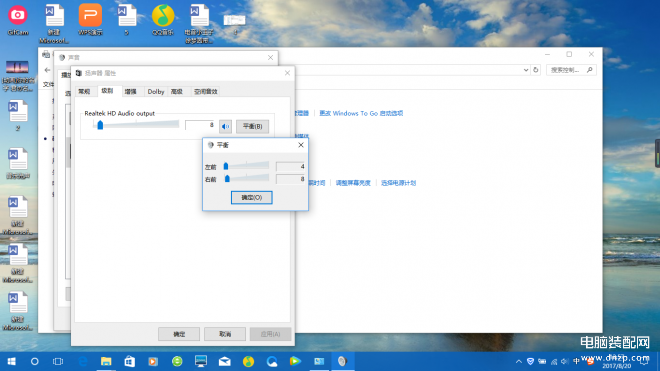660x371 pixels.
Task: Open the WPS演示 desktop icon
Action: (x=90, y=19)
